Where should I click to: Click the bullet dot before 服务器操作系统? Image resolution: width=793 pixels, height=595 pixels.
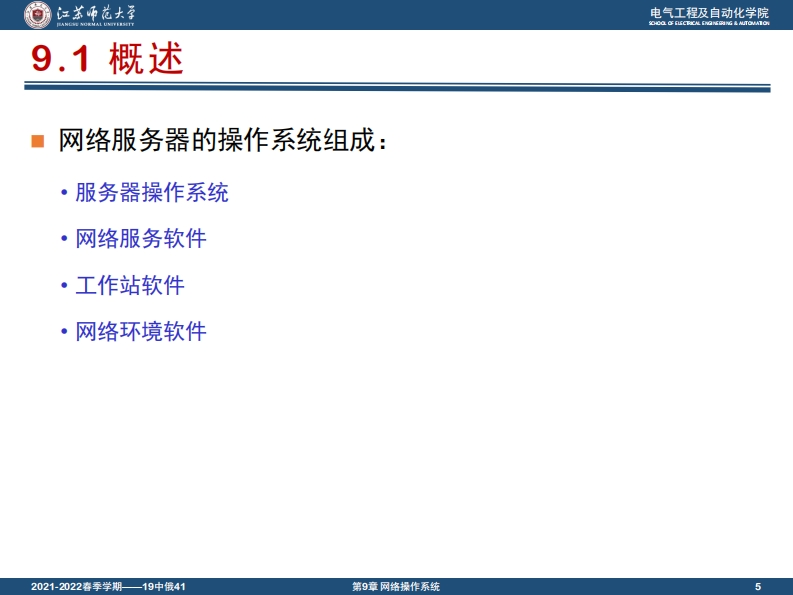point(65,193)
